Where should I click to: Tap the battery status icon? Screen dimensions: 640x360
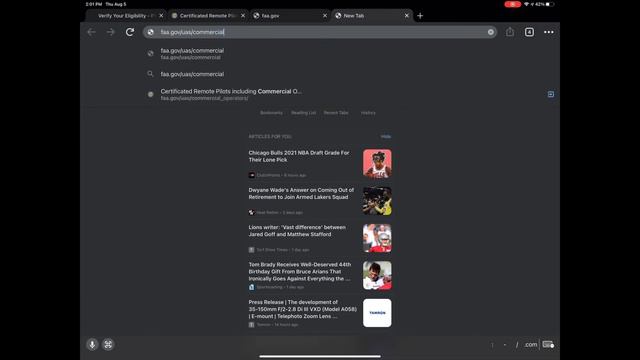(x=550, y=4)
